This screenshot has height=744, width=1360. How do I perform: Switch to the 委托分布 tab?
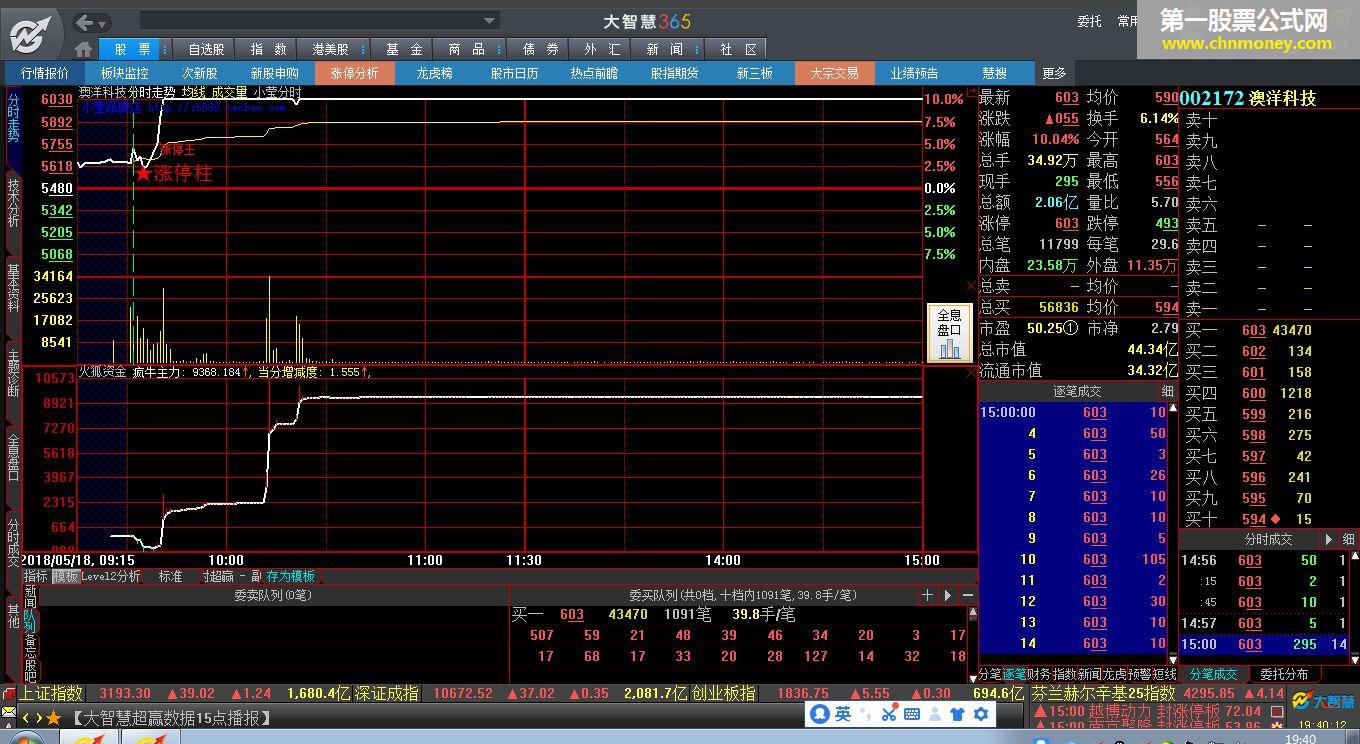click(1284, 675)
